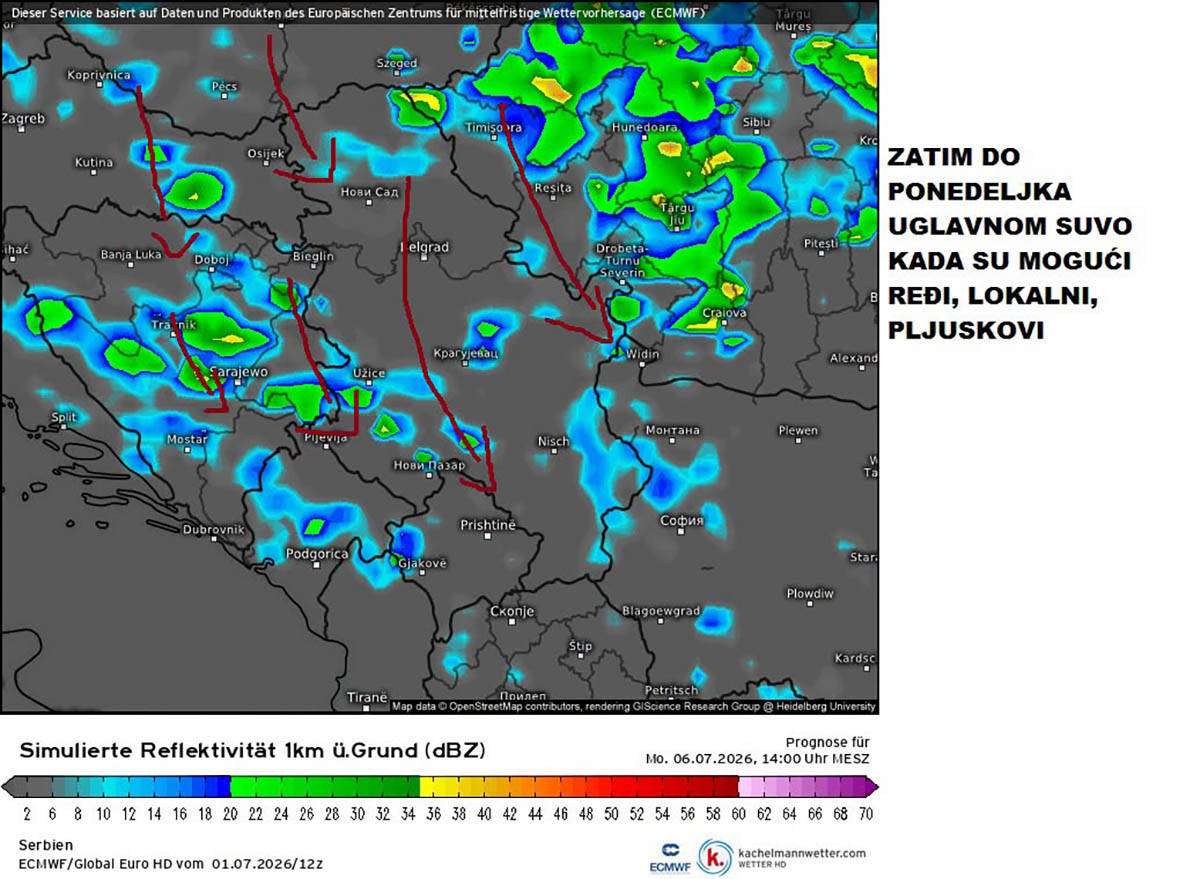Click the Craiova city label

[x=725, y=313]
